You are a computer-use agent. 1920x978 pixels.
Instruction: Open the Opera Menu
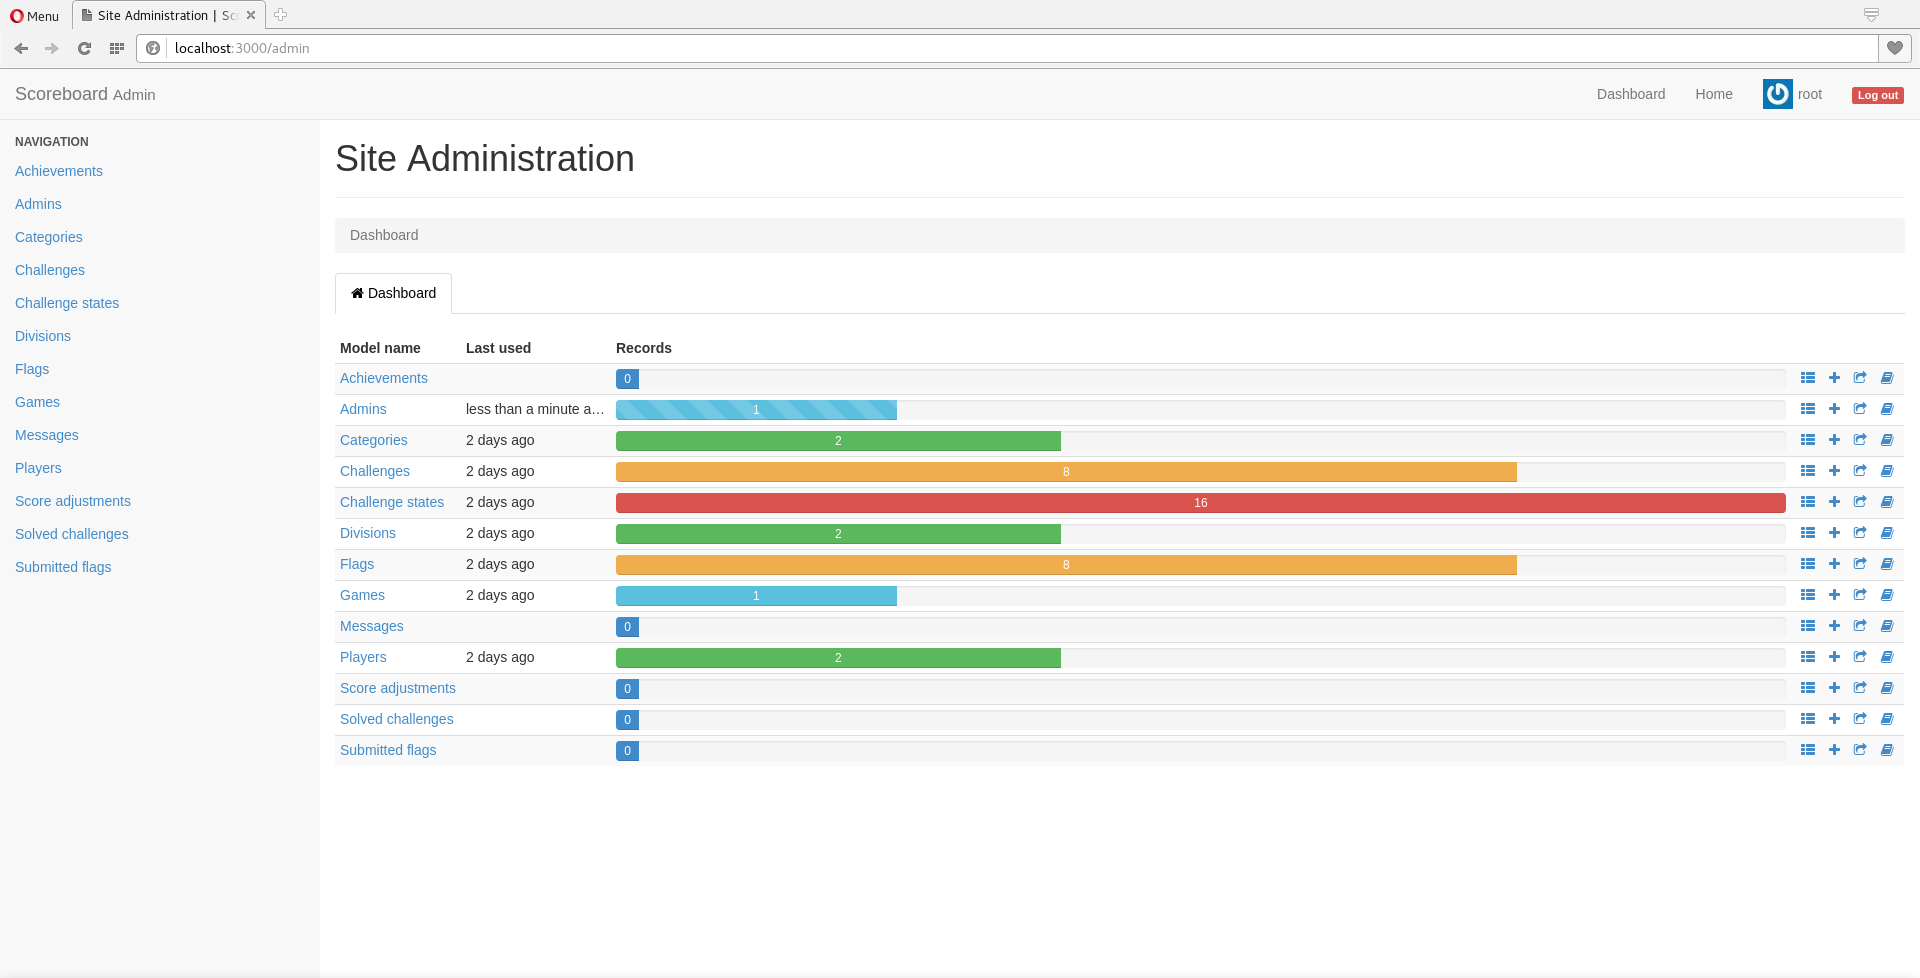click(x=33, y=15)
